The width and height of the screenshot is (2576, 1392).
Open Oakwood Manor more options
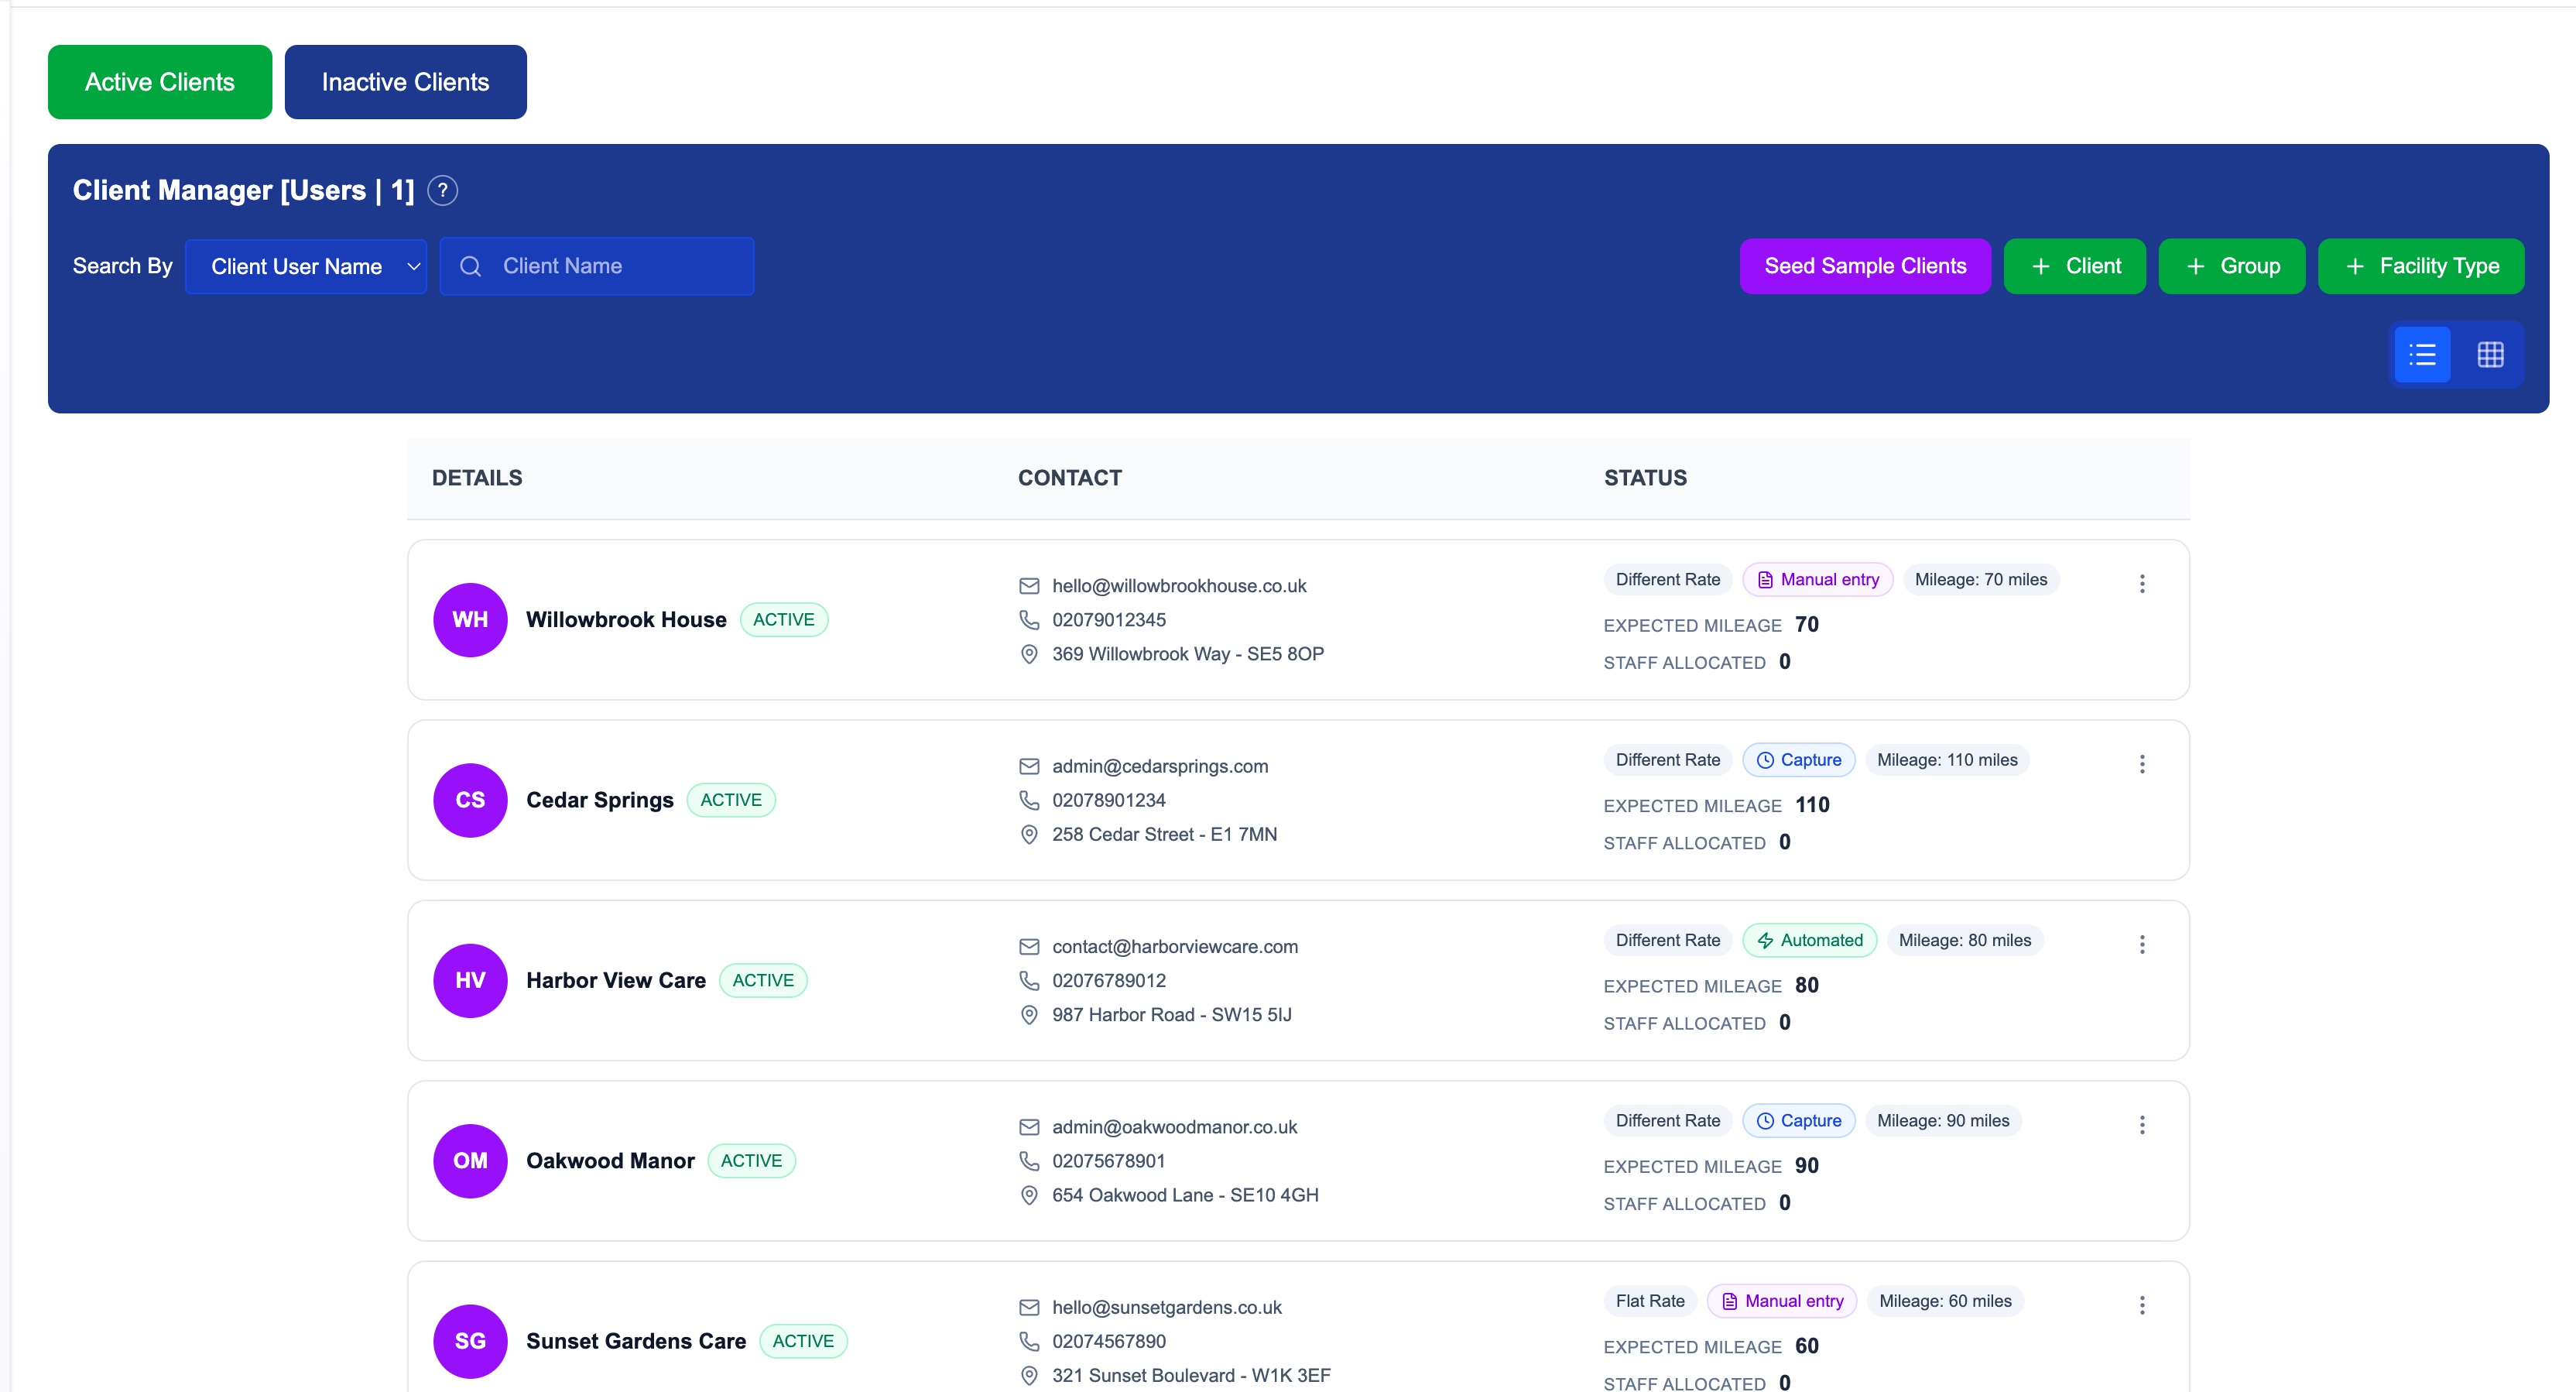click(2141, 1125)
